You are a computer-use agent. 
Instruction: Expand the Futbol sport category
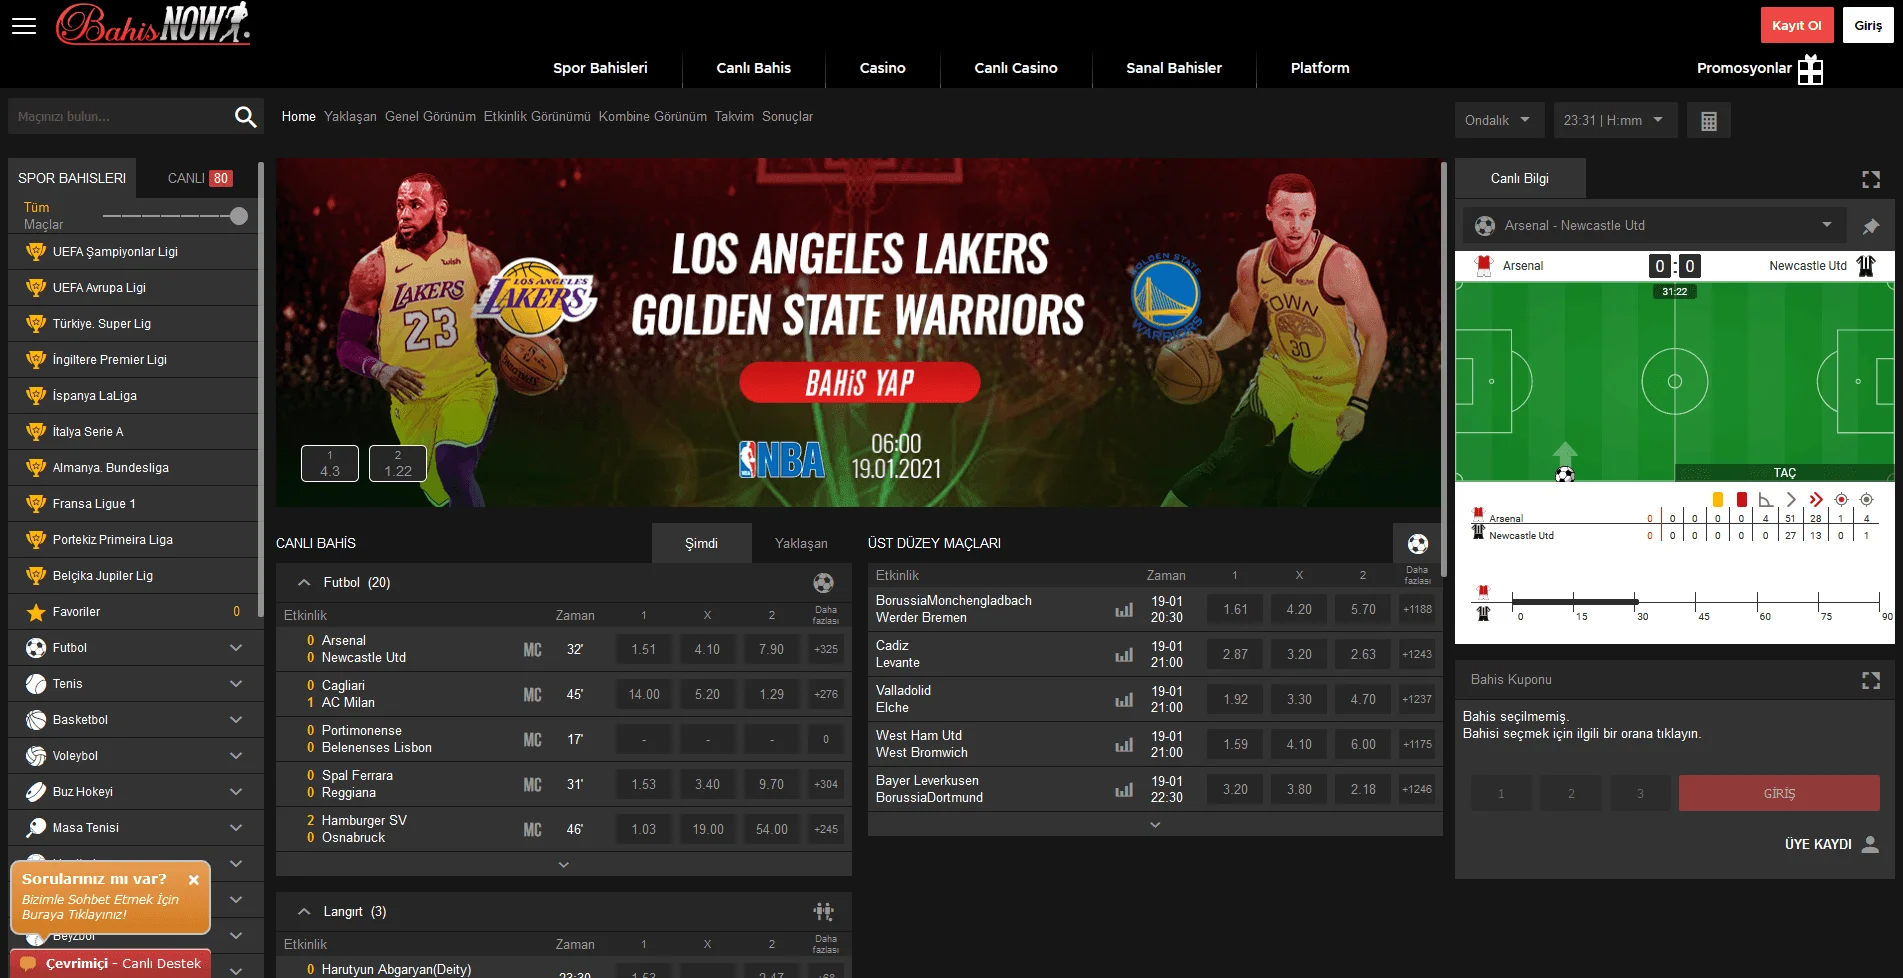pos(236,648)
